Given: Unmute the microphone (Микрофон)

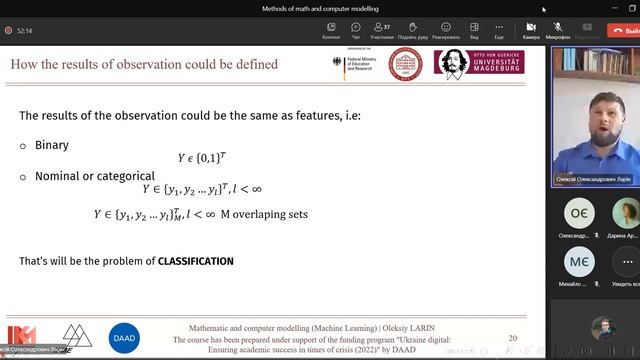Looking at the screenshot, I should click(558, 31).
